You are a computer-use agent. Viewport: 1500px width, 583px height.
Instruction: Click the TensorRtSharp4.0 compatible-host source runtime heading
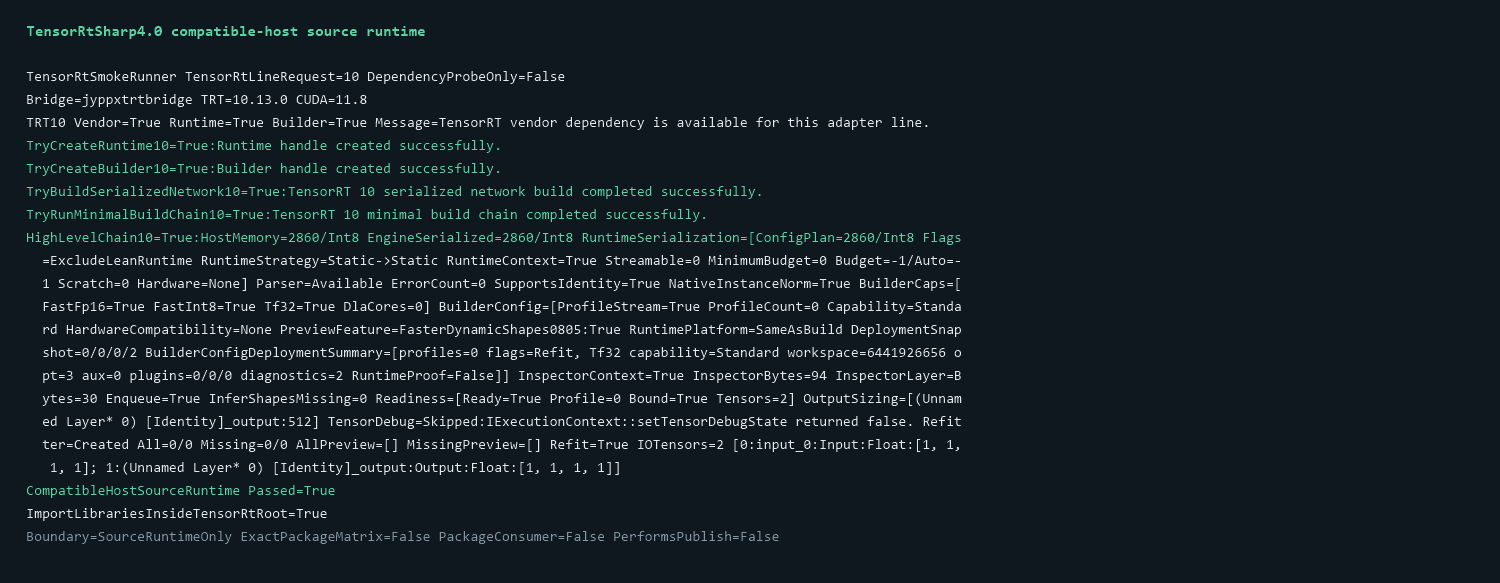tap(225, 31)
